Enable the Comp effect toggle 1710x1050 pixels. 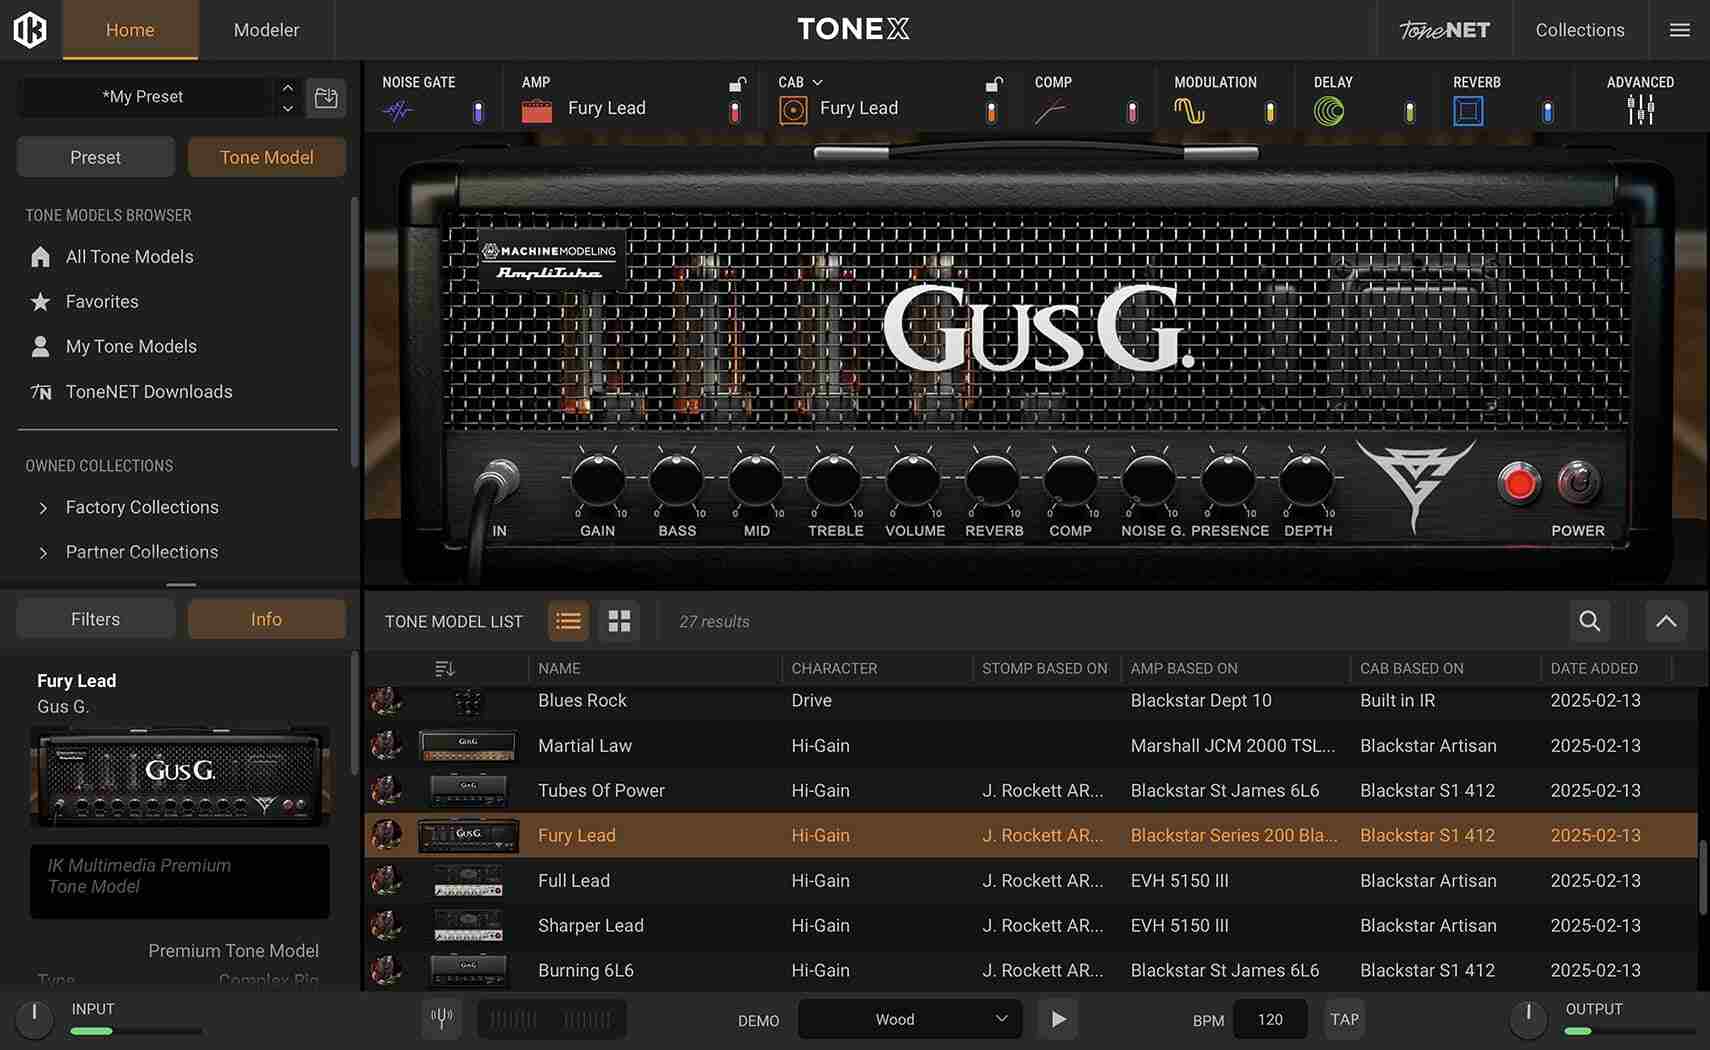[x=1131, y=112]
